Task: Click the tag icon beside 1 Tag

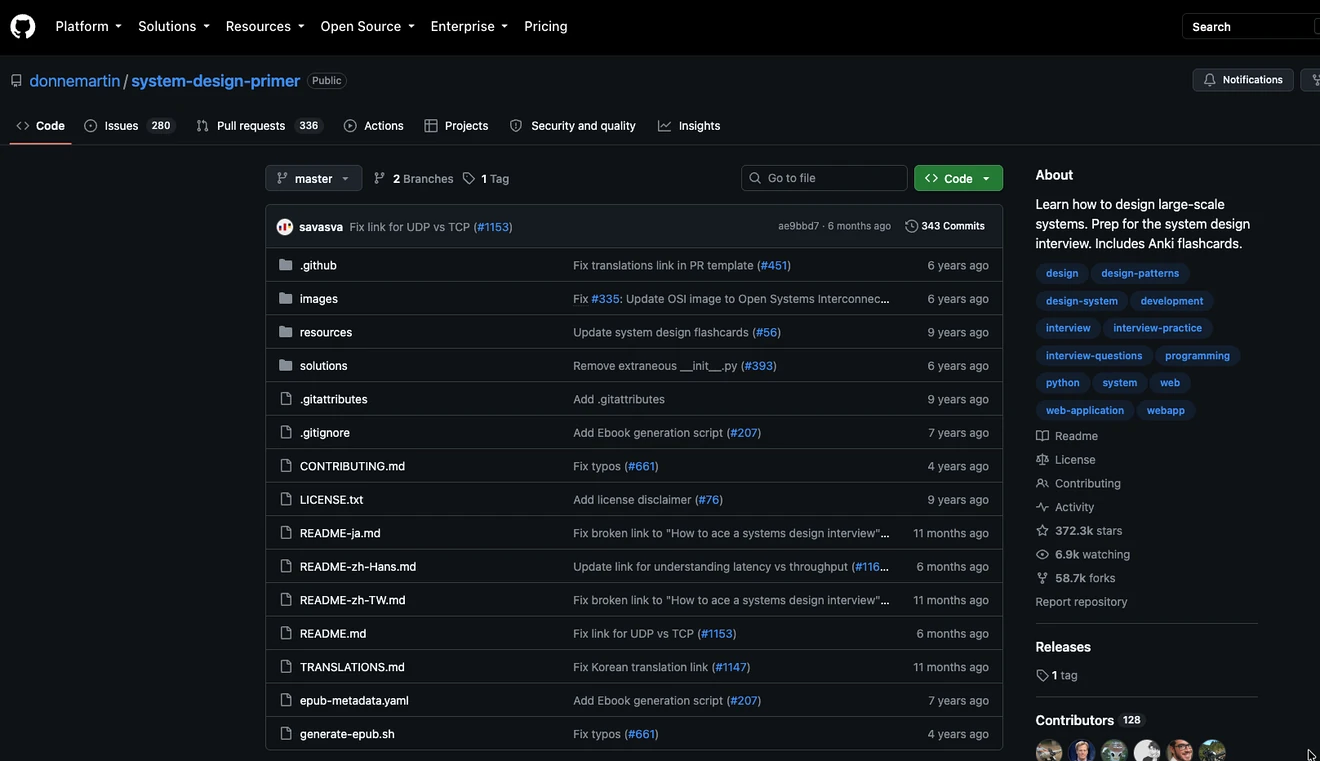Action: [x=469, y=178]
